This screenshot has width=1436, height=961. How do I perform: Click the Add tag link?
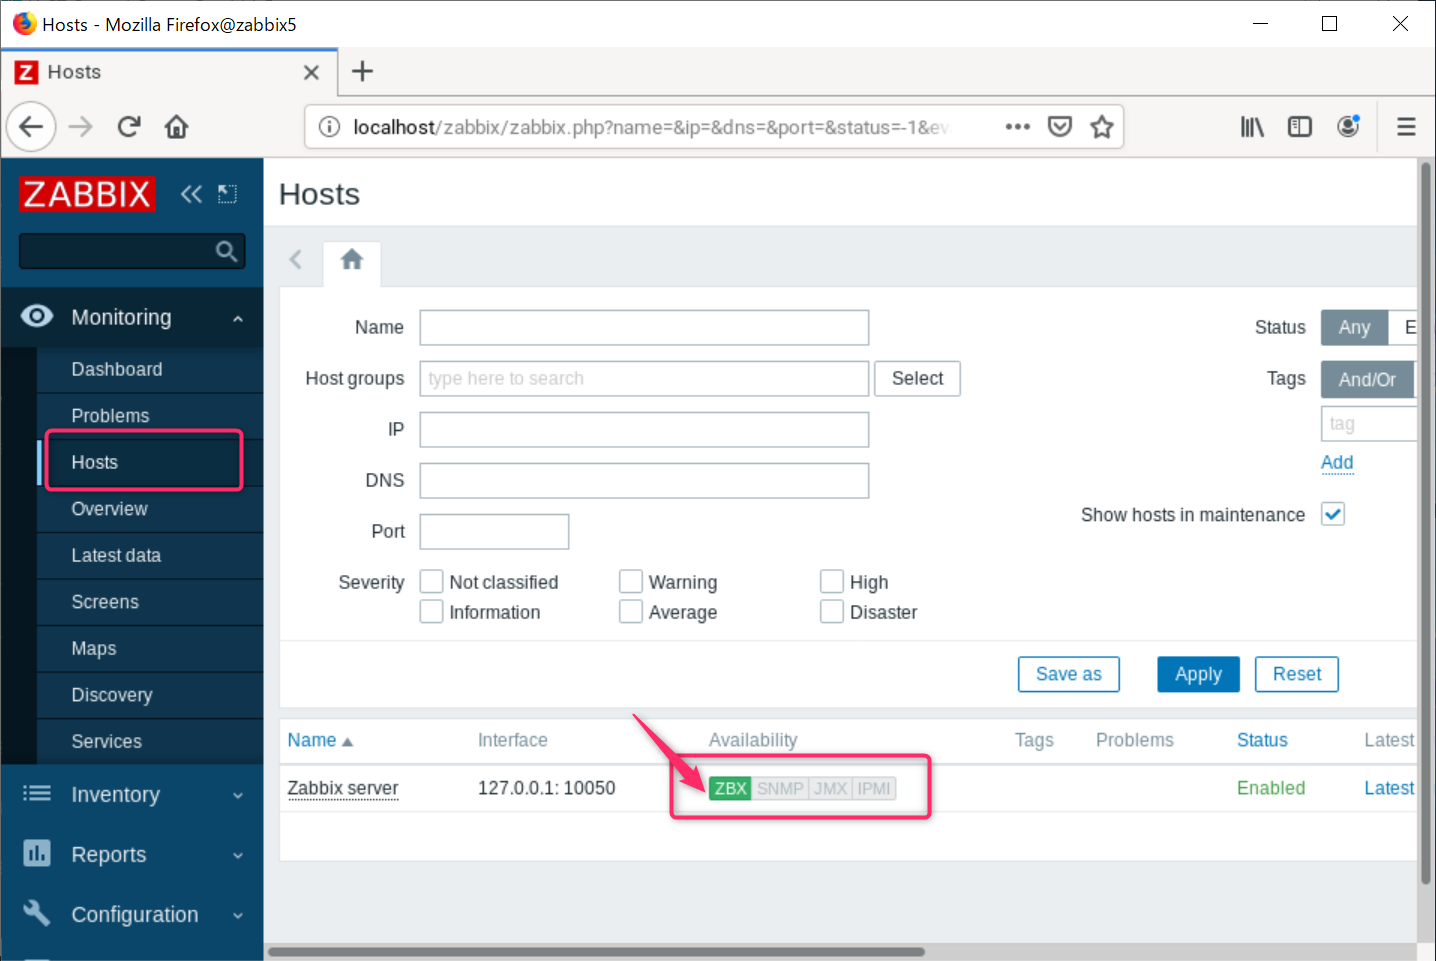pos(1337,462)
